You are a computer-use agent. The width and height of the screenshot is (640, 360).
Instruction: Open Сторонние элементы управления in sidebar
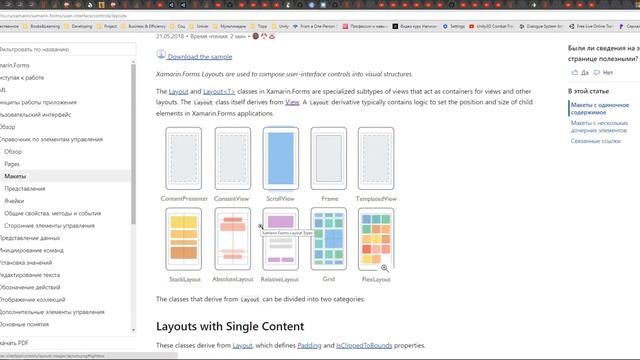[x=49, y=225]
